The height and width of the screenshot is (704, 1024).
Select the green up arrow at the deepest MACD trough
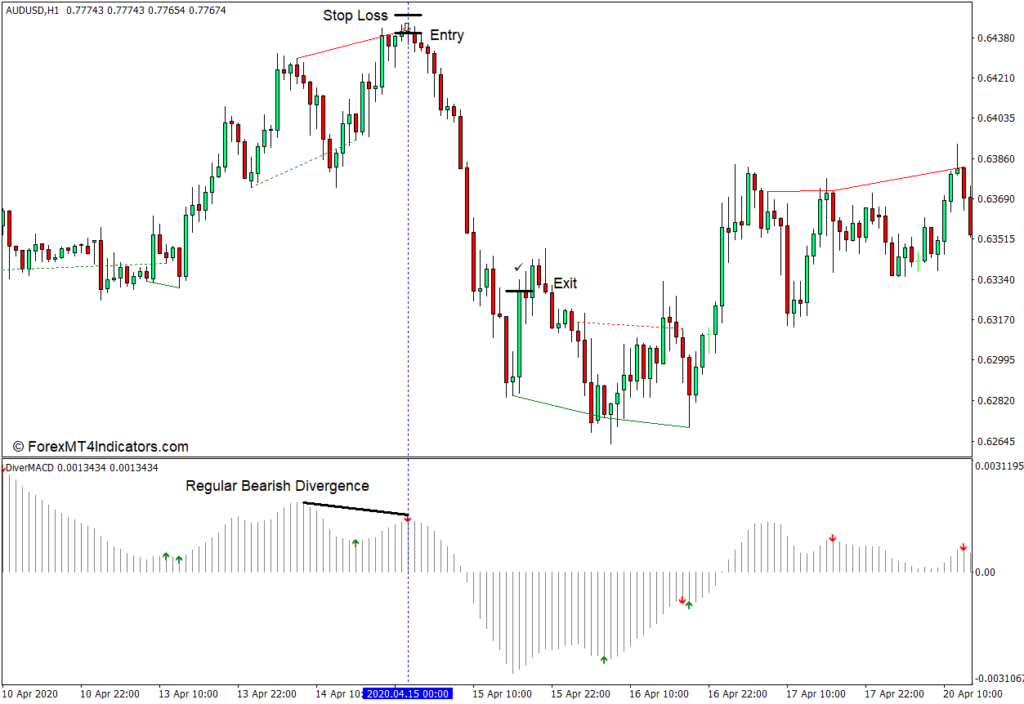604,659
